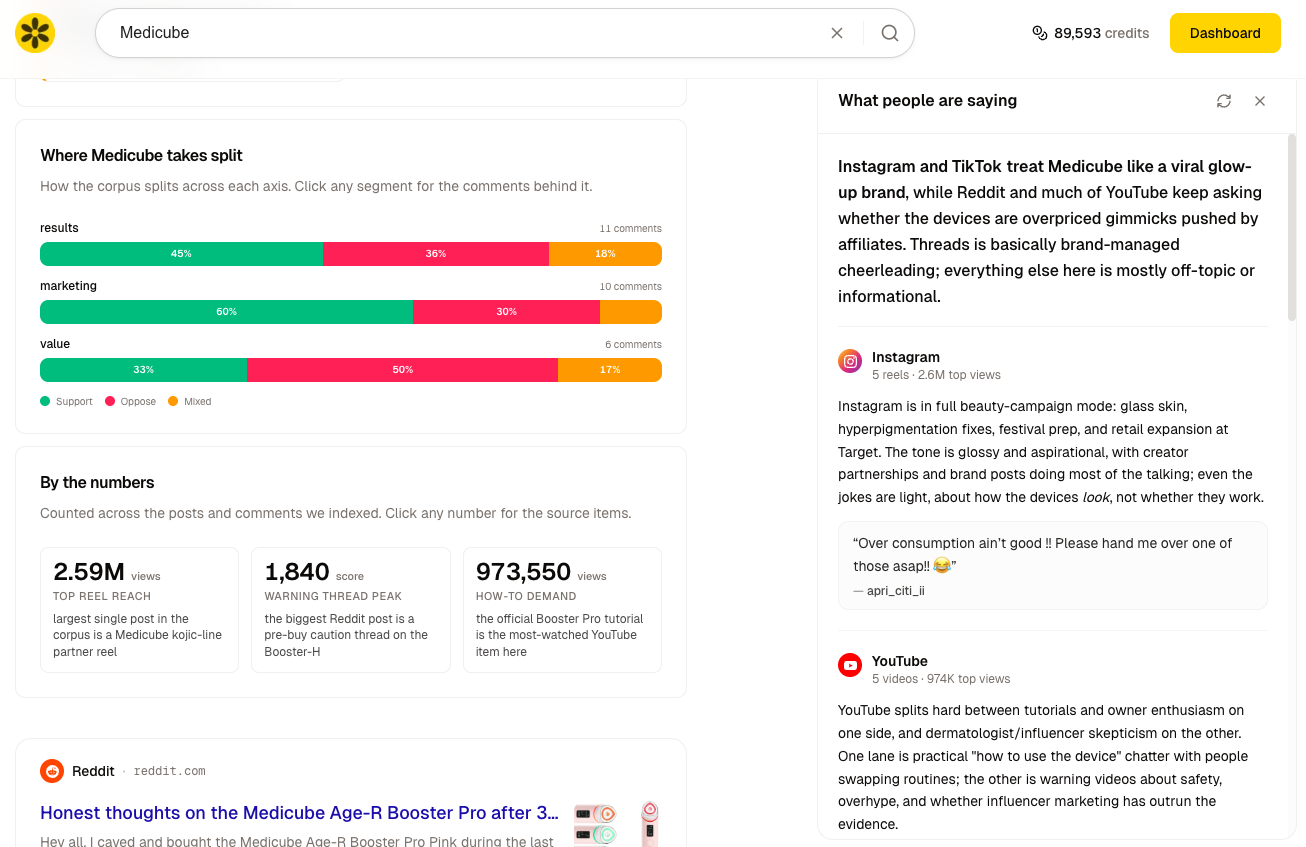Click "5 reels · 2.6M top views"
The width and height of the screenshot is (1306, 847).
point(936,375)
